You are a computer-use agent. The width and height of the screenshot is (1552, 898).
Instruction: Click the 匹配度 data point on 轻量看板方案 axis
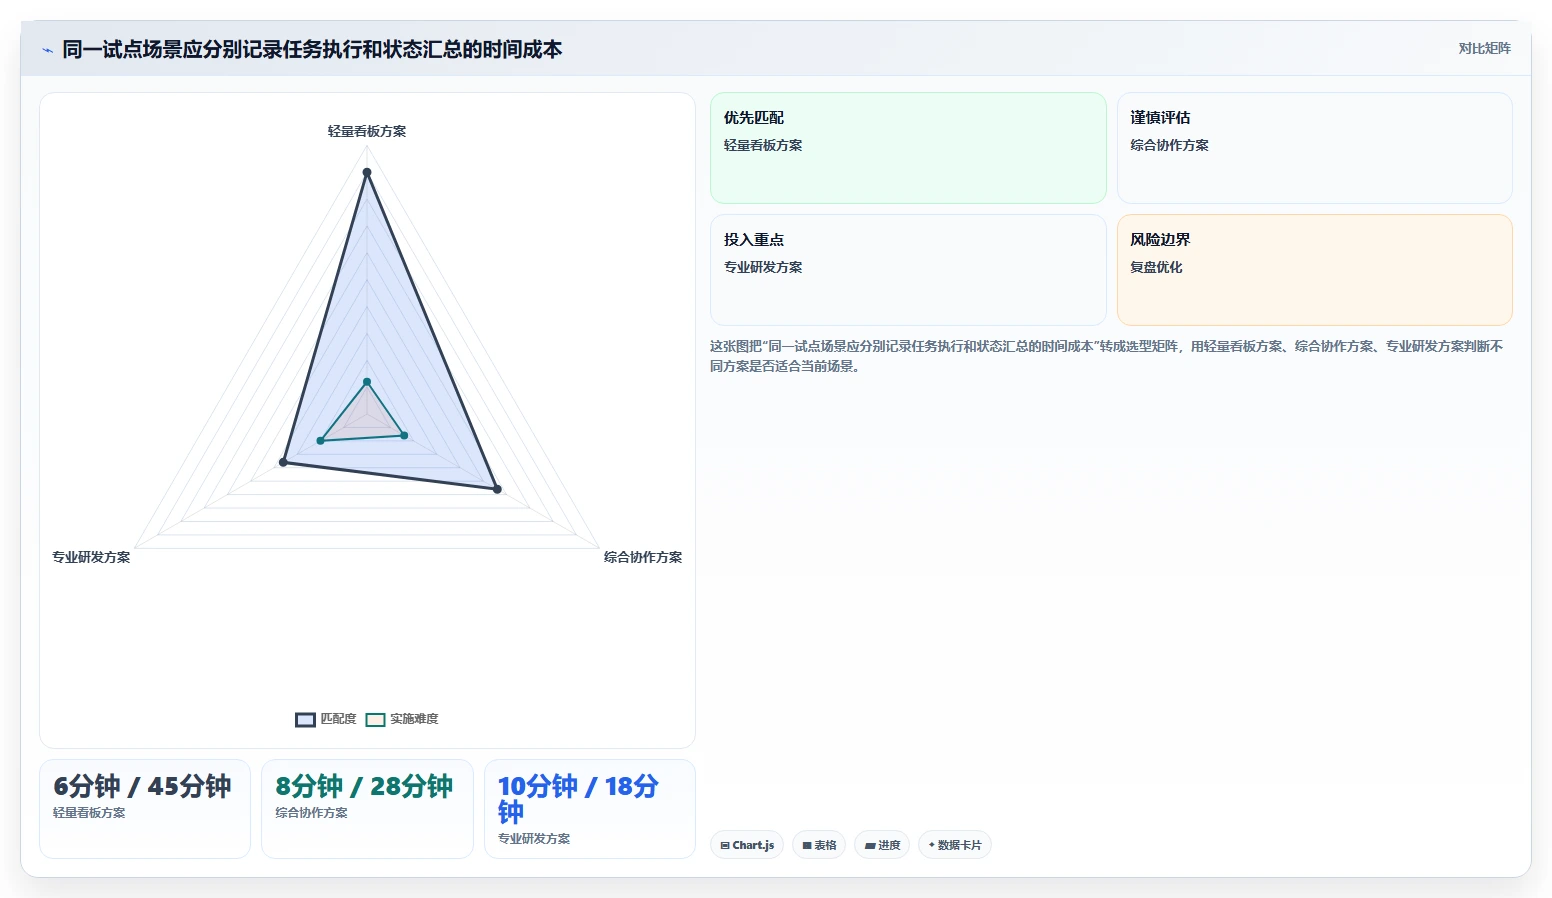pyautogui.click(x=367, y=172)
